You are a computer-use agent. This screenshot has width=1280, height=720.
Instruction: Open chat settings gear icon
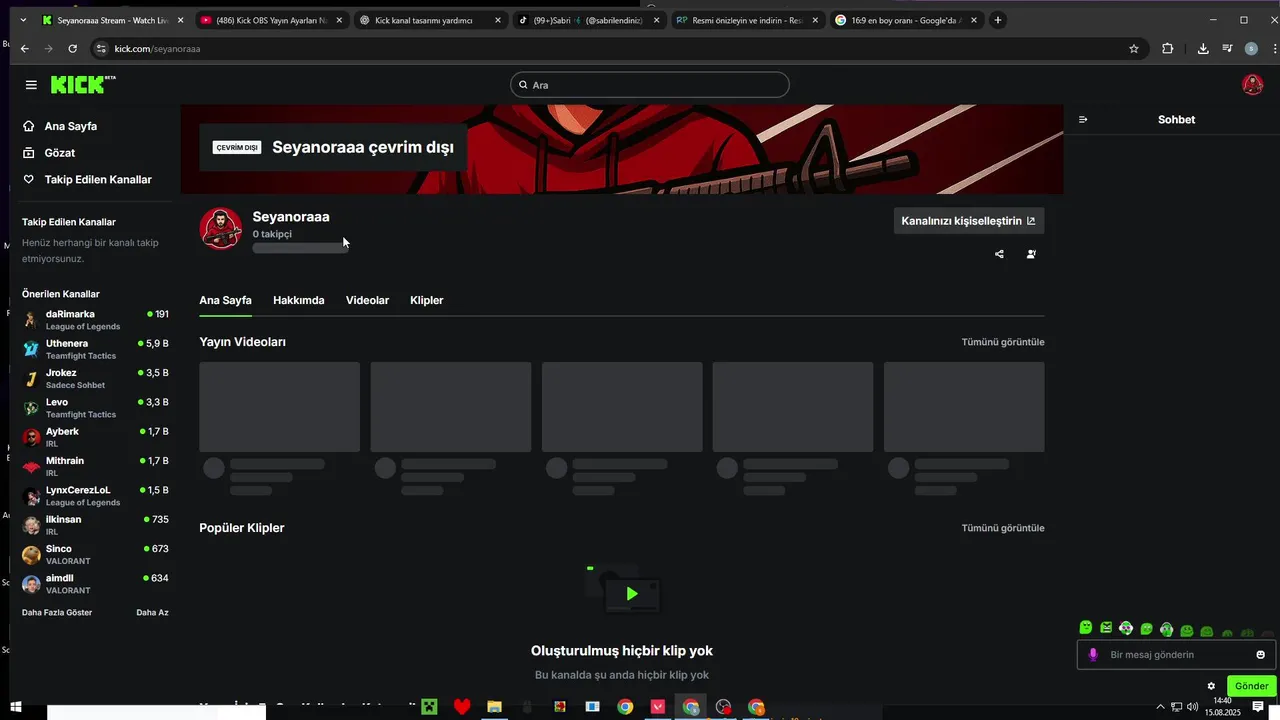click(1211, 686)
